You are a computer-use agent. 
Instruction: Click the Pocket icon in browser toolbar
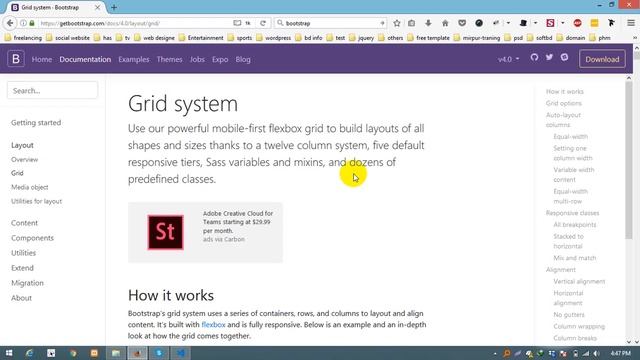click(462, 23)
